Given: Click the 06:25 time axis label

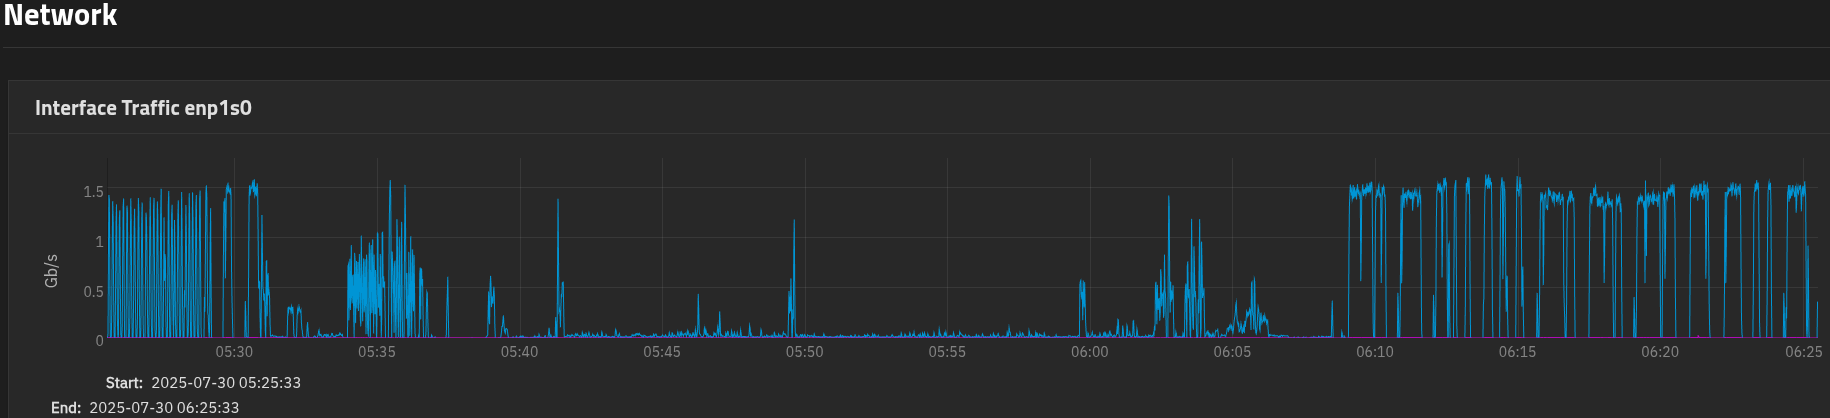Looking at the screenshot, I should tap(1803, 352).
